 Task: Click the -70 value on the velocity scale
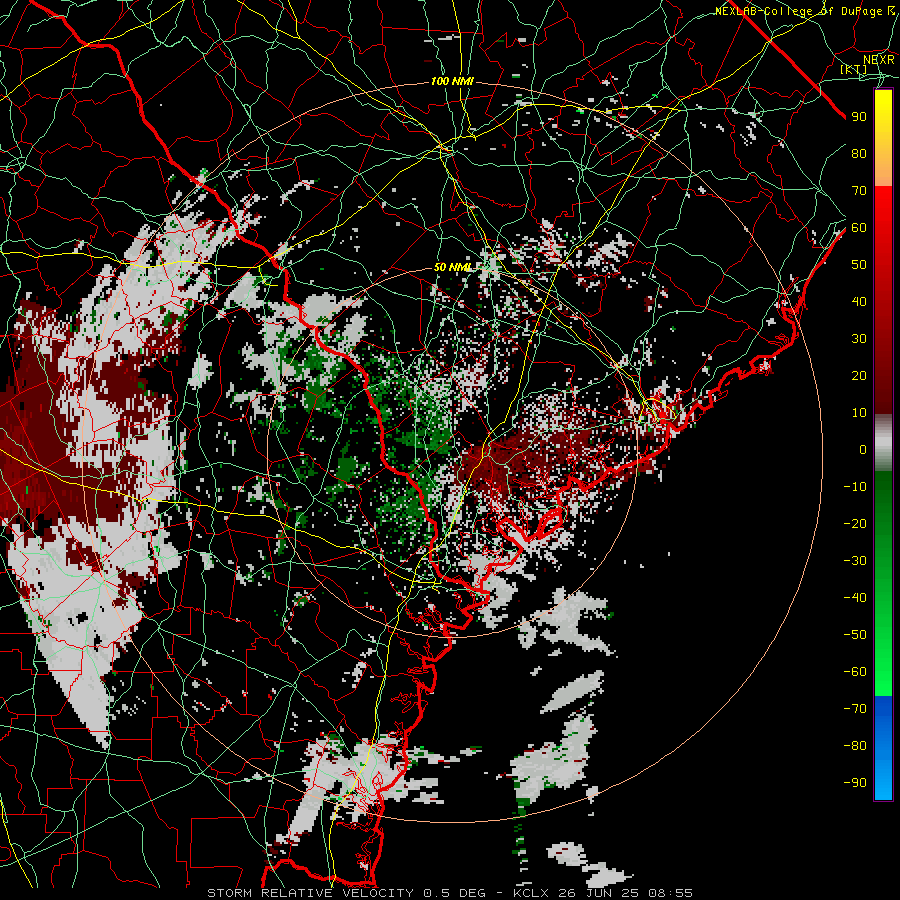click(x=855, y=709)
